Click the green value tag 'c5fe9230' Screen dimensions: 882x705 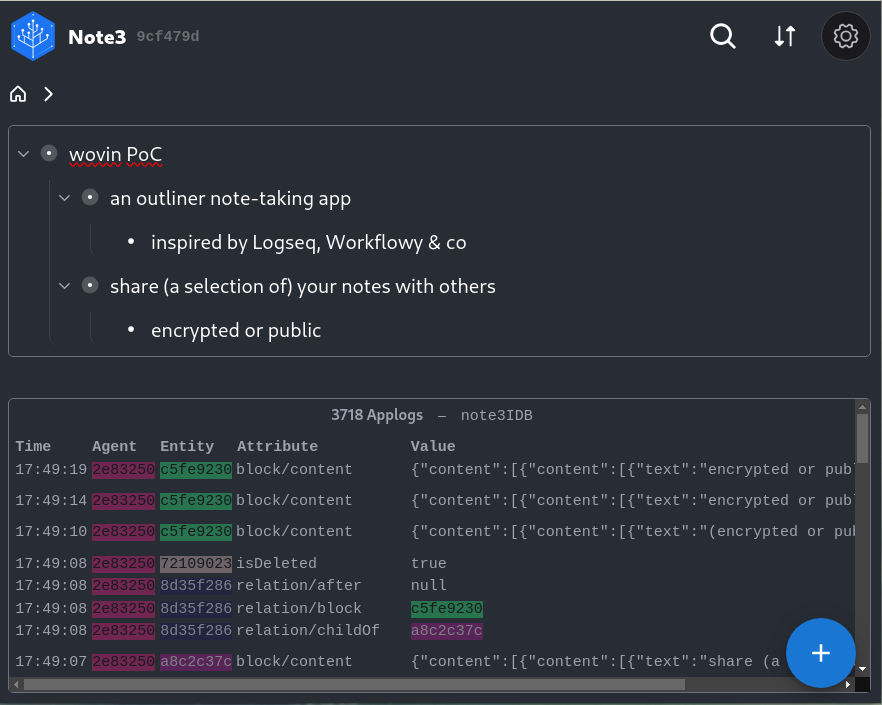[447, 608]
